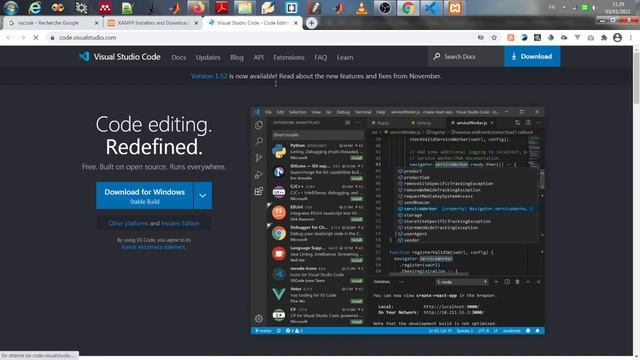Open the Insiders Edition link
Screen dimensions: 640x360
coord(180,223)
